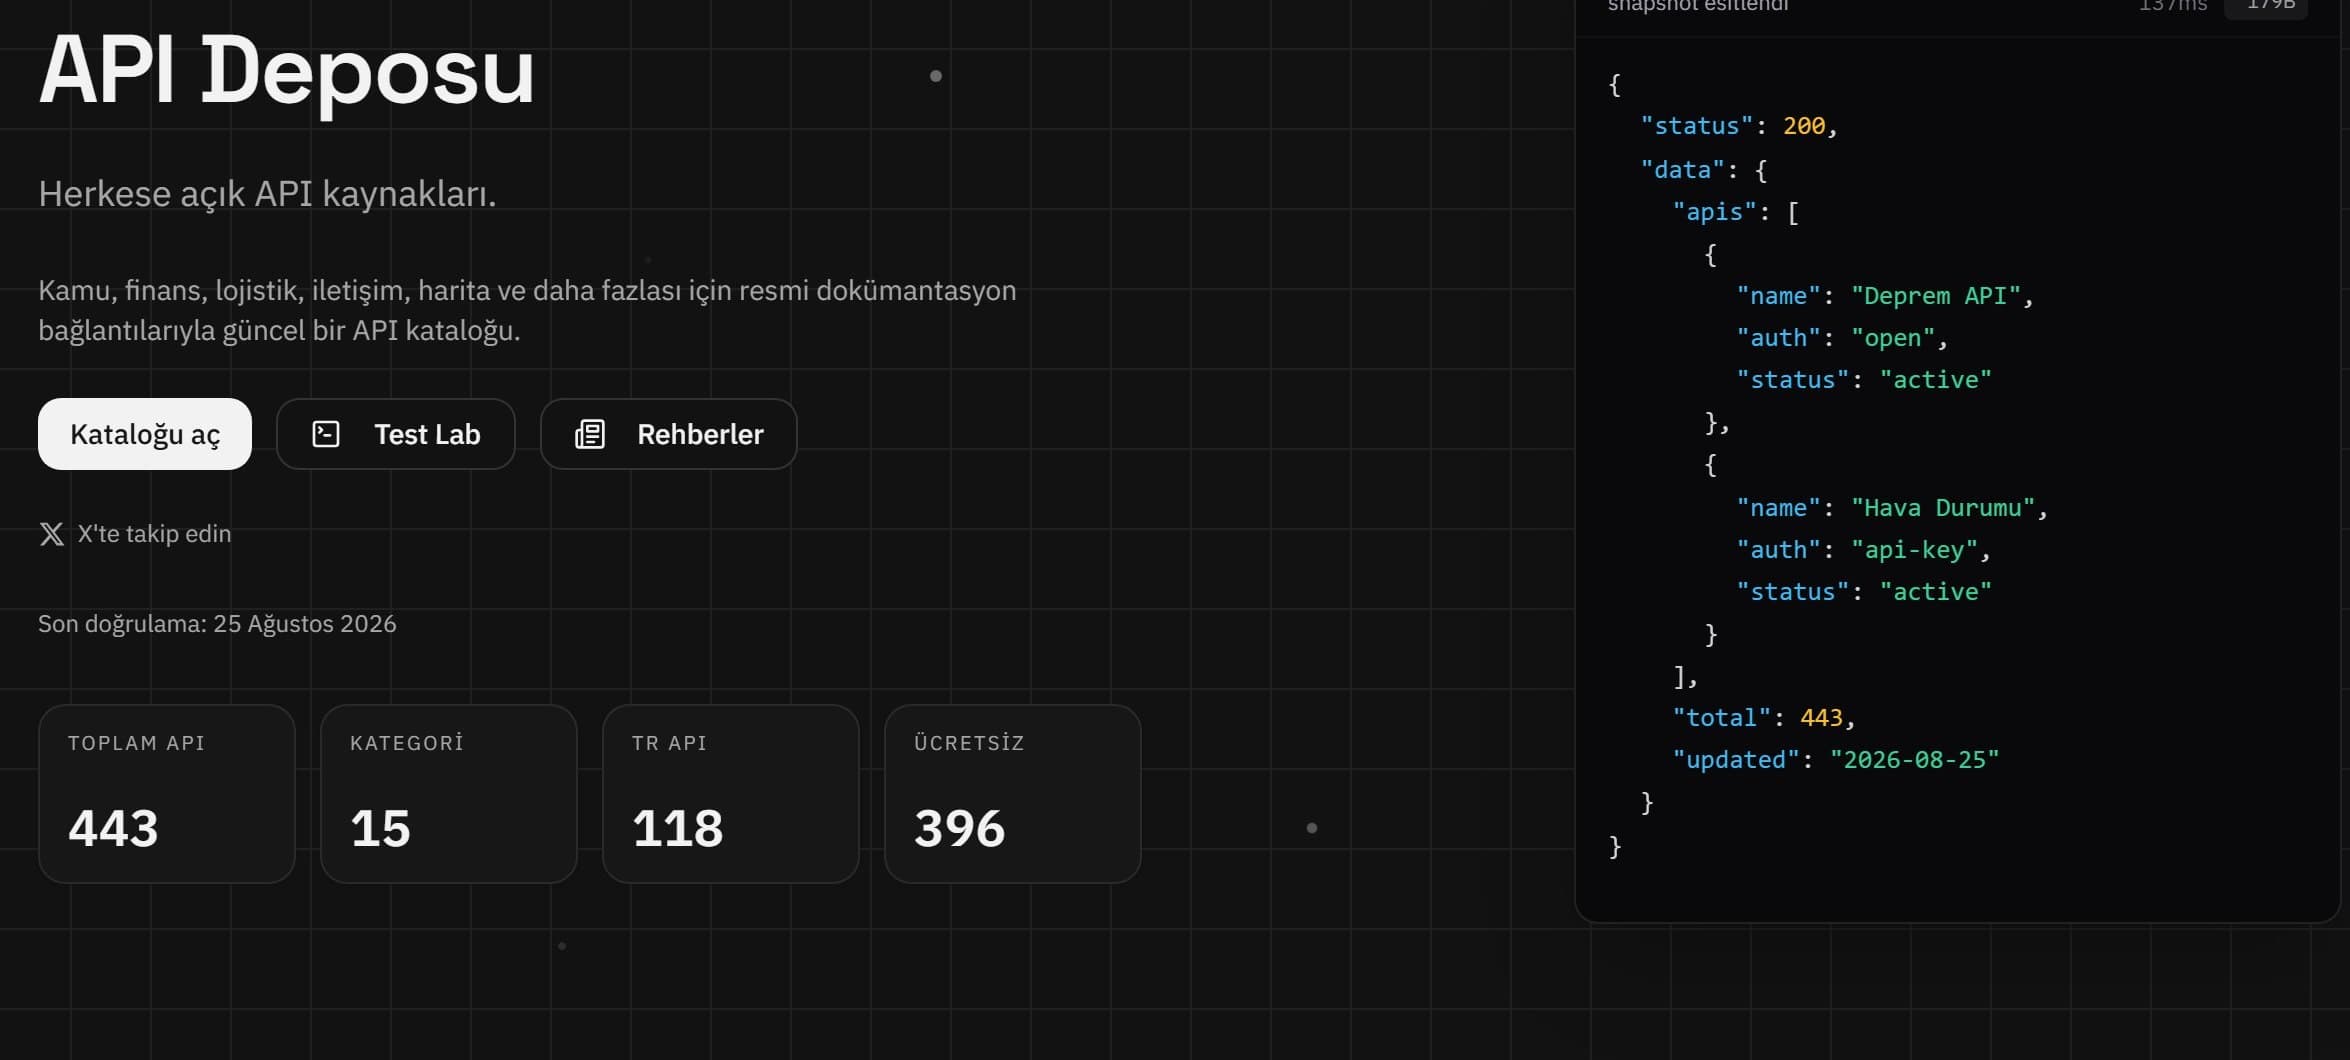The image size is (2350, 1060).
Task: Select the TOPLAM API 443 card
Action: [167, 794]
